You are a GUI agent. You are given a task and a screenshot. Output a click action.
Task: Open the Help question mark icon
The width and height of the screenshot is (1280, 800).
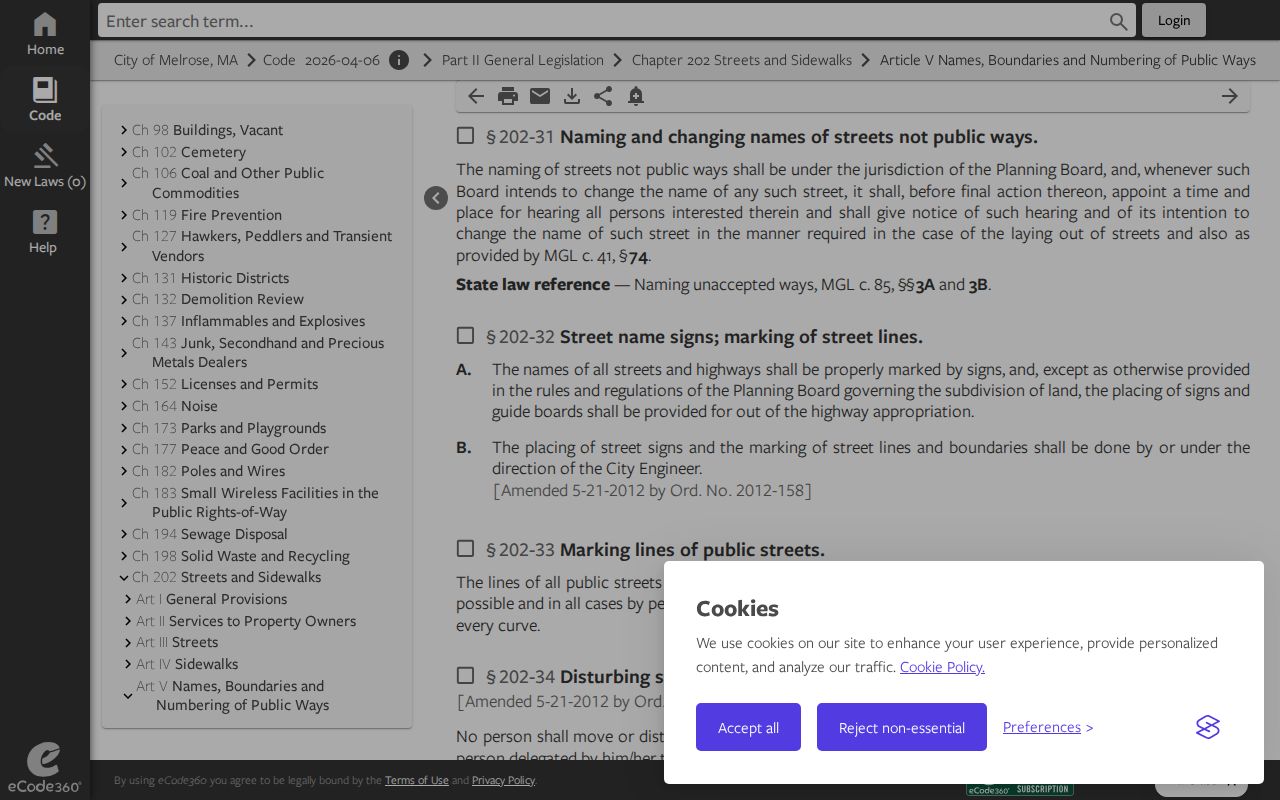[45, 222]
